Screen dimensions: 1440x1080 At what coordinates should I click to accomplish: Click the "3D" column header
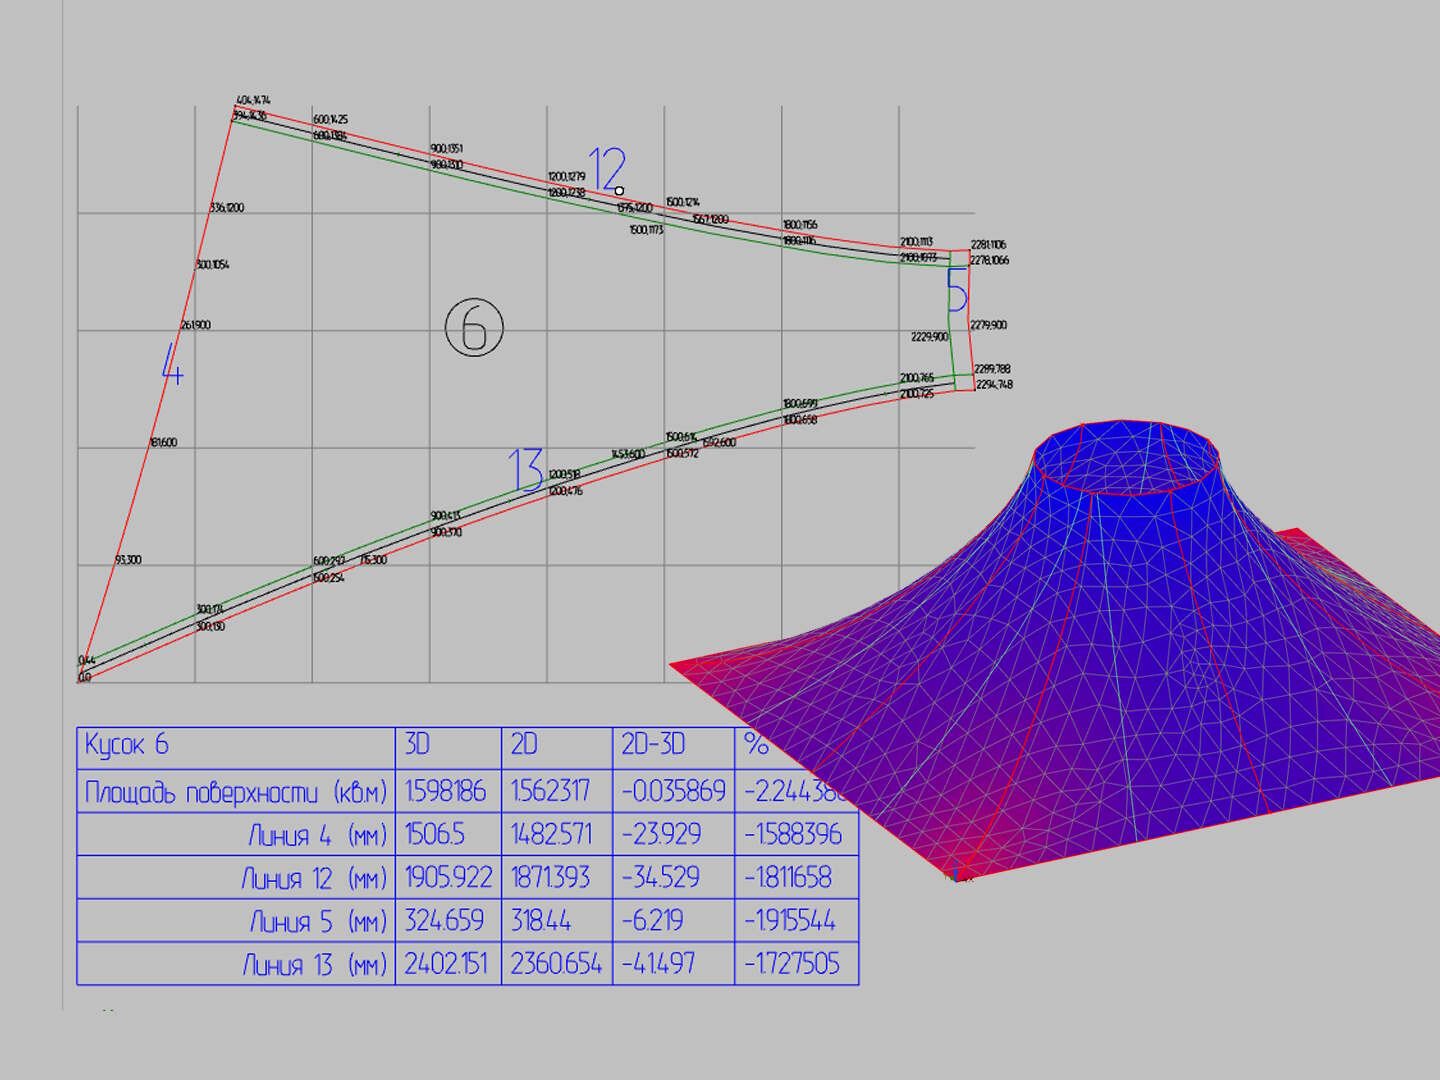click(x=417, y=746)
